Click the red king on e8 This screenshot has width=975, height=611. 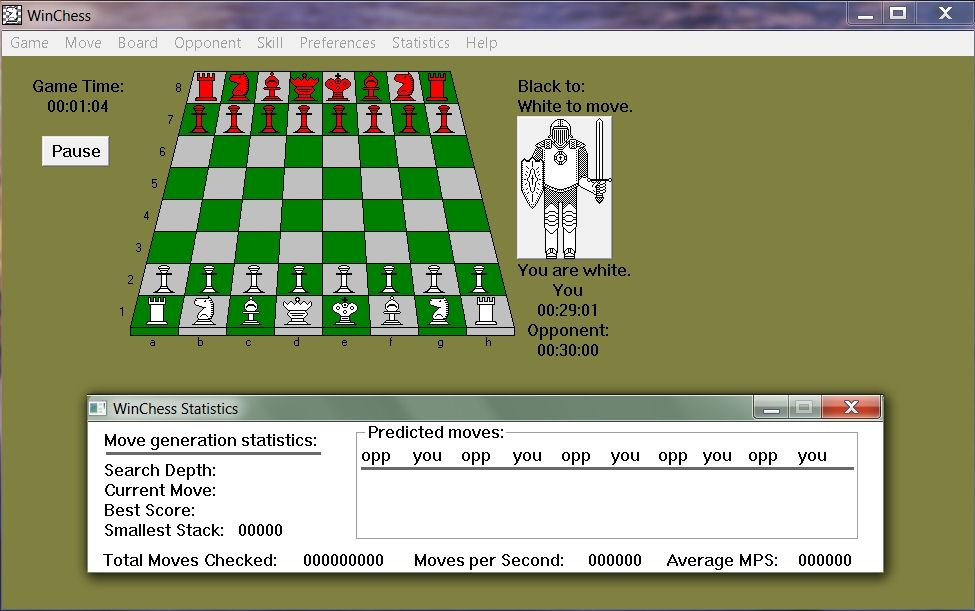(338, 87)
